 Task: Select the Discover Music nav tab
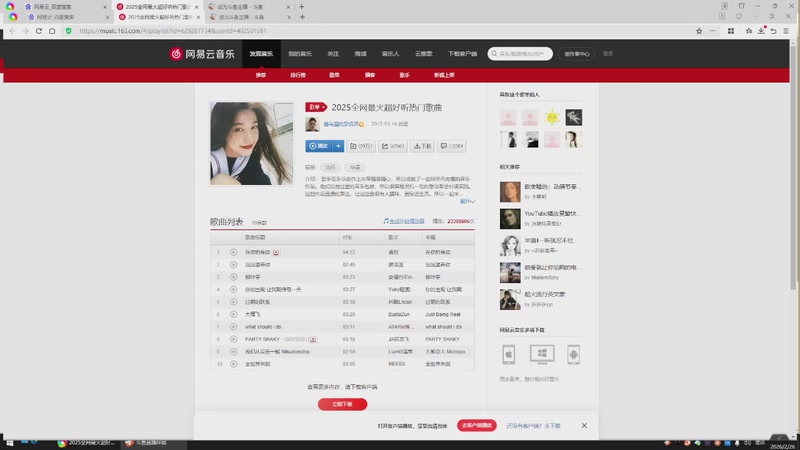[x=261, y=54]
